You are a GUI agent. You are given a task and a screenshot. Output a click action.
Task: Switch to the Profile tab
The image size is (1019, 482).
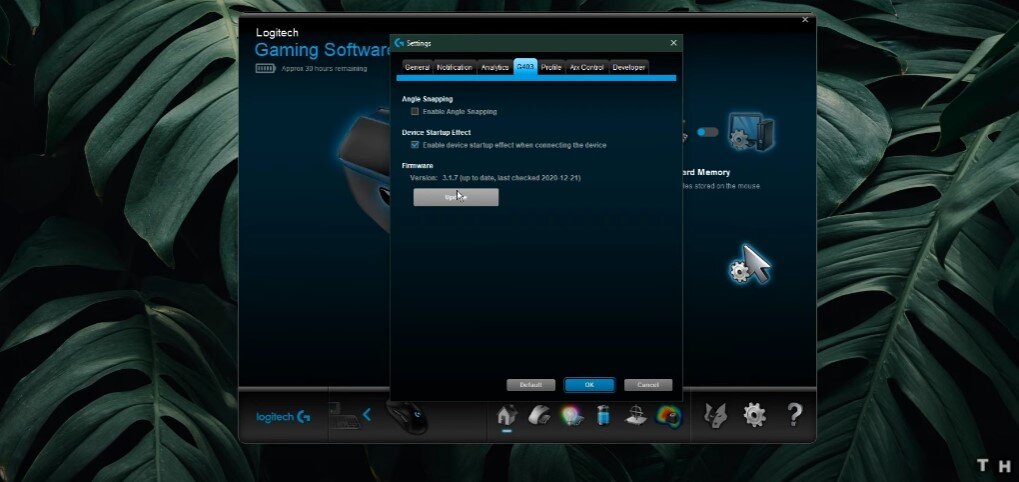(551, 68)
